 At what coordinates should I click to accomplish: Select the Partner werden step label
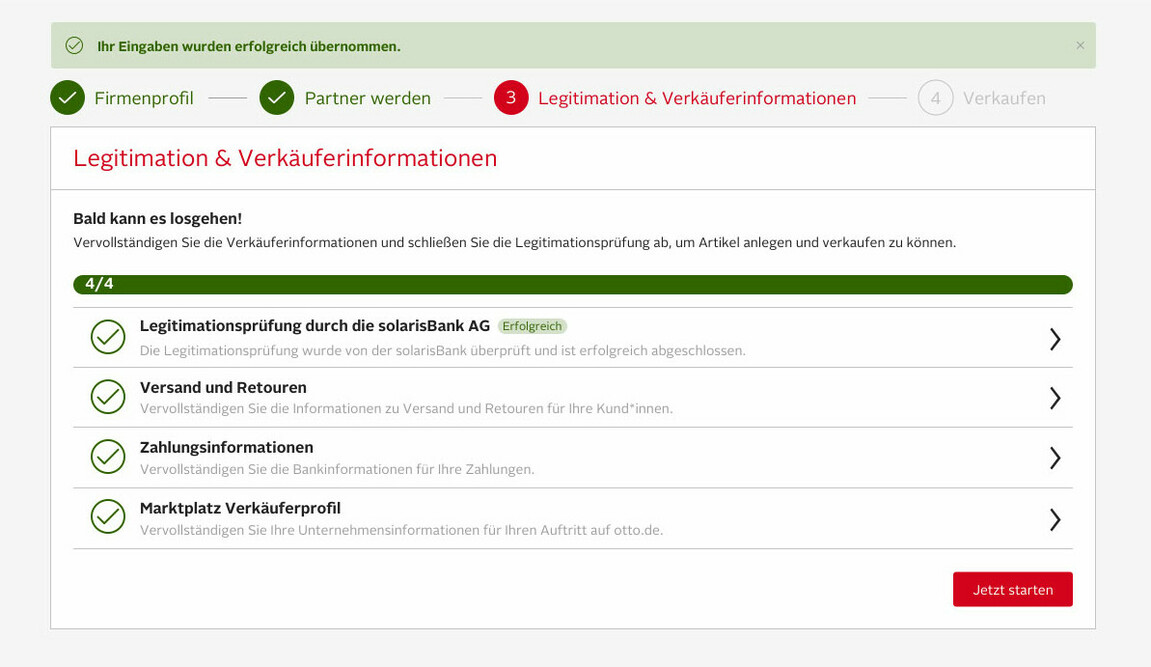point(368,98)
